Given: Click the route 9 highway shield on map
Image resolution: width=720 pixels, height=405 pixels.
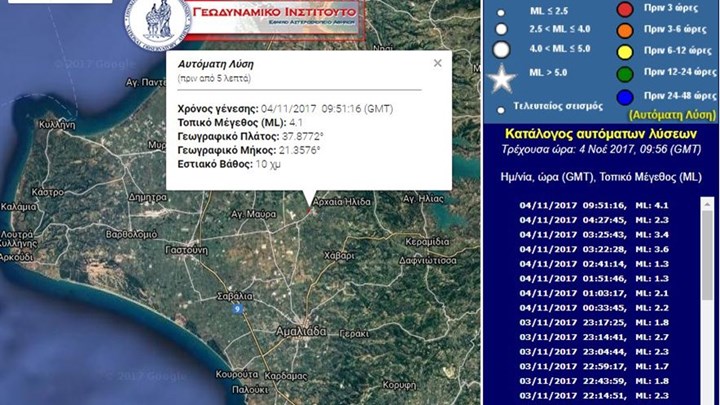Looking at the screenshot, I should pos(237,309).
